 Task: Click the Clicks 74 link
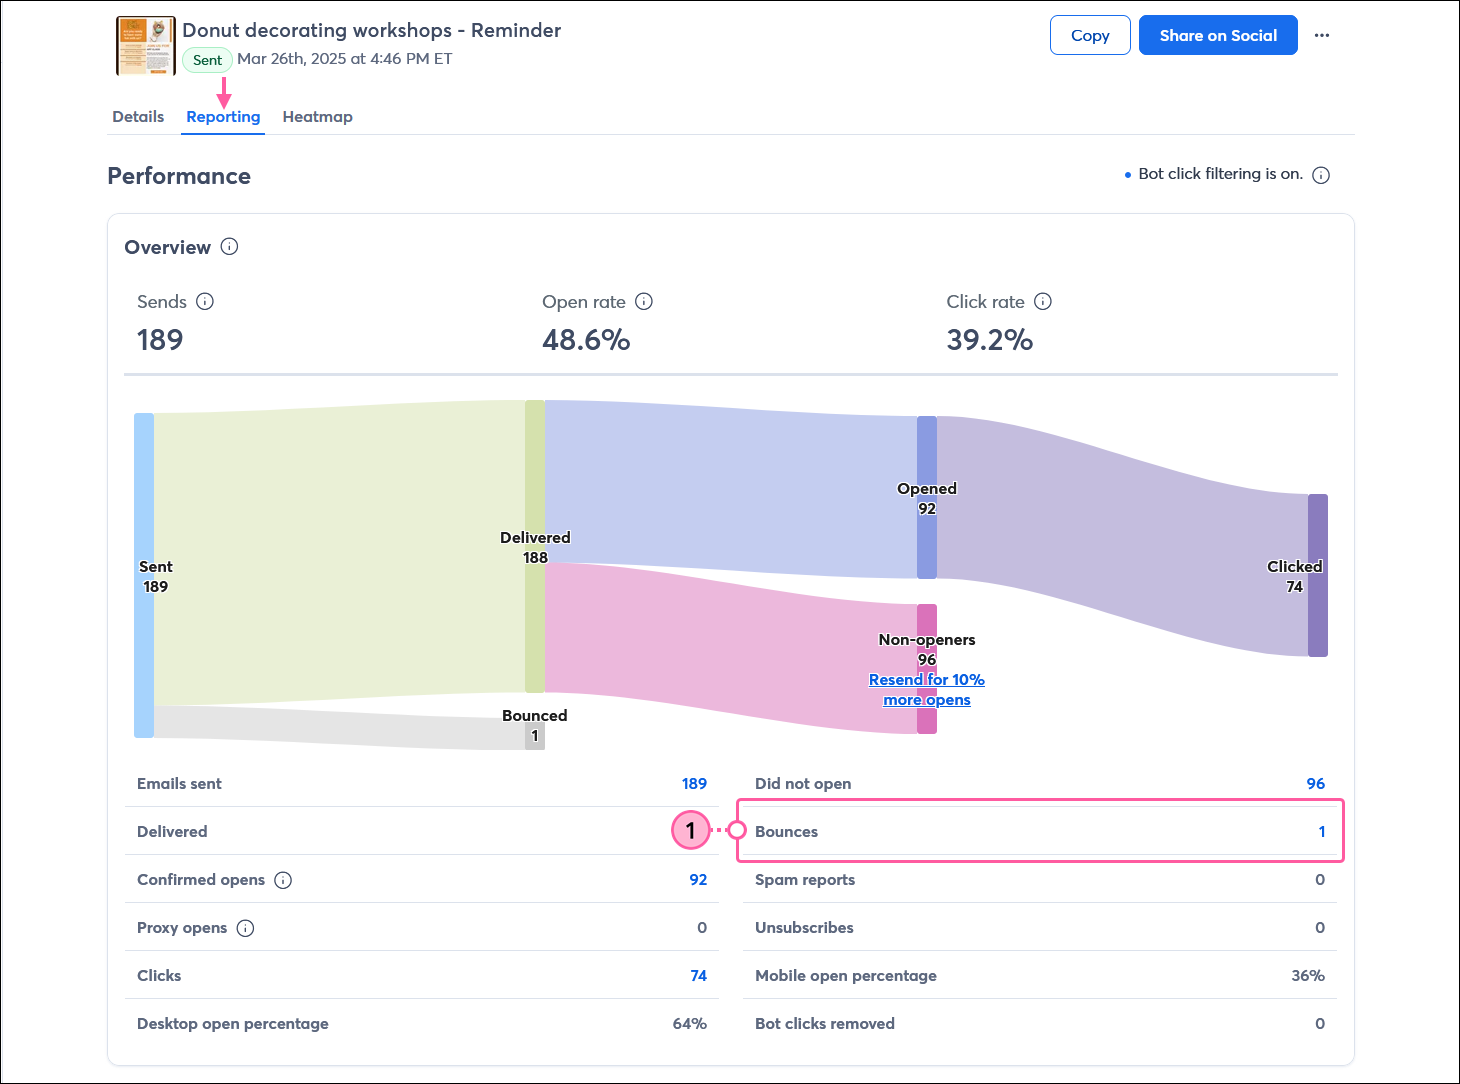click(699, 975)
